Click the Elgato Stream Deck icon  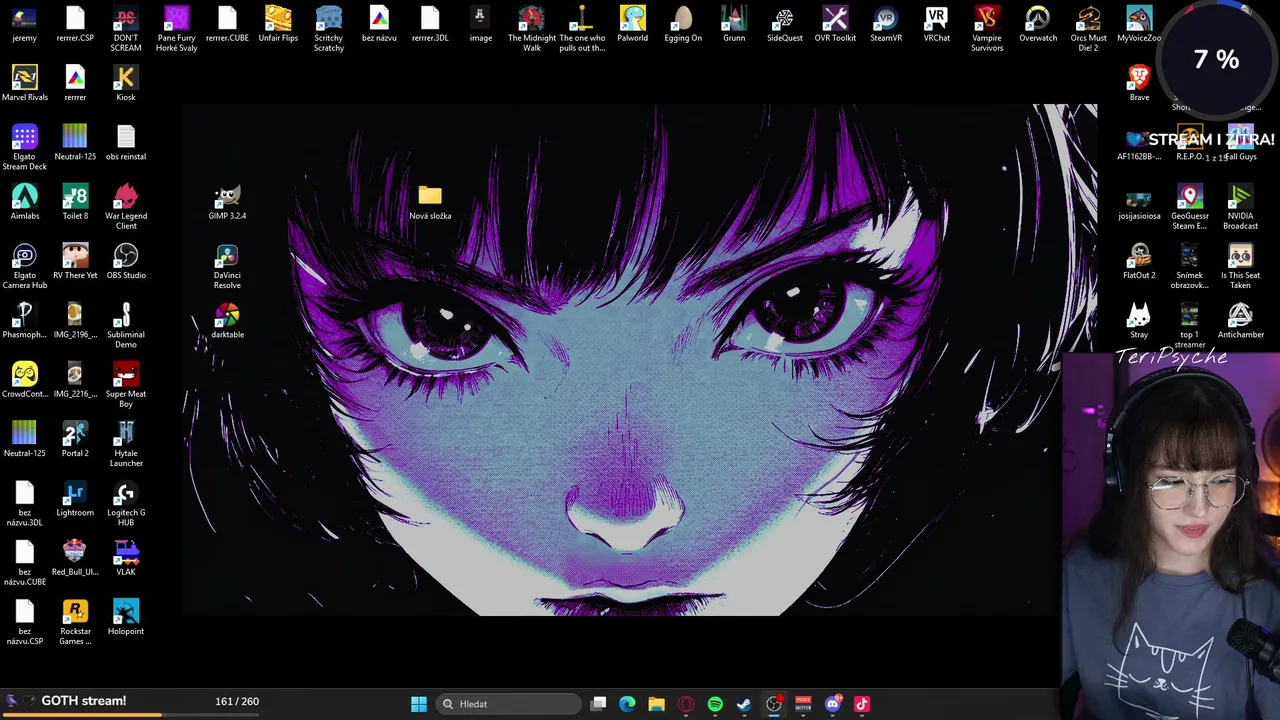tap(25, 147)
